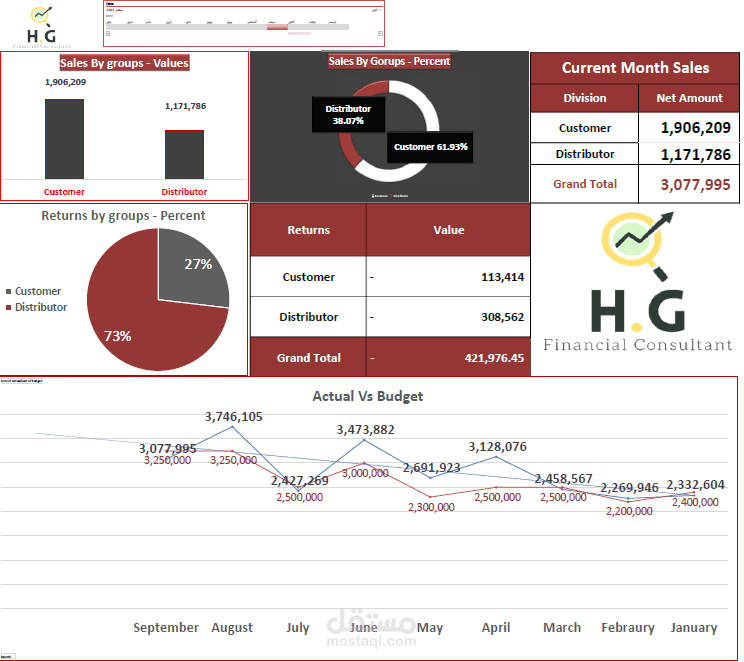This screenshot has width=744, height=662.
Task: Select the 'Returns by groups - Percent' title
Action: (123, 215)
